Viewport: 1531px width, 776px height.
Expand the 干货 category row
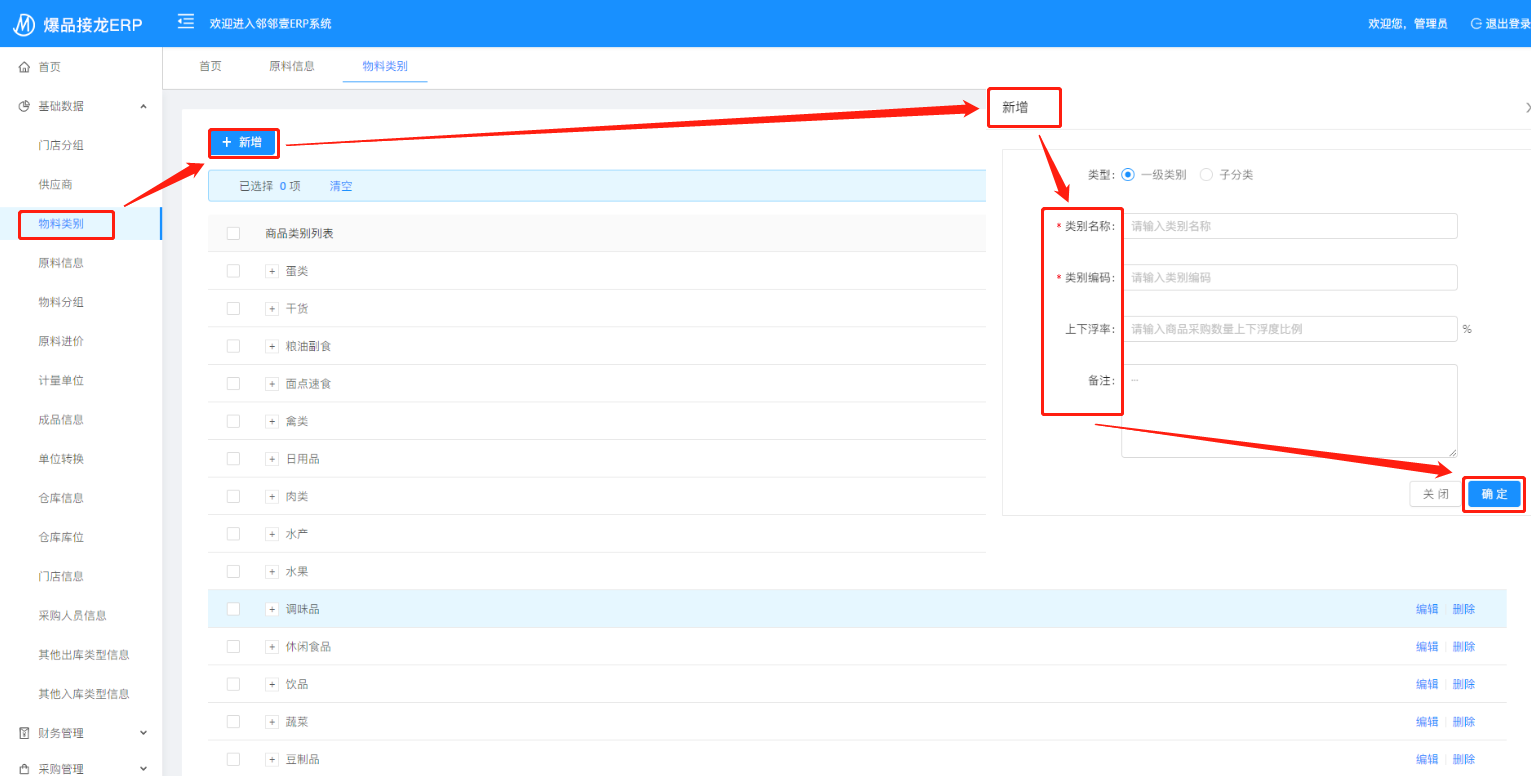[271, 308]
